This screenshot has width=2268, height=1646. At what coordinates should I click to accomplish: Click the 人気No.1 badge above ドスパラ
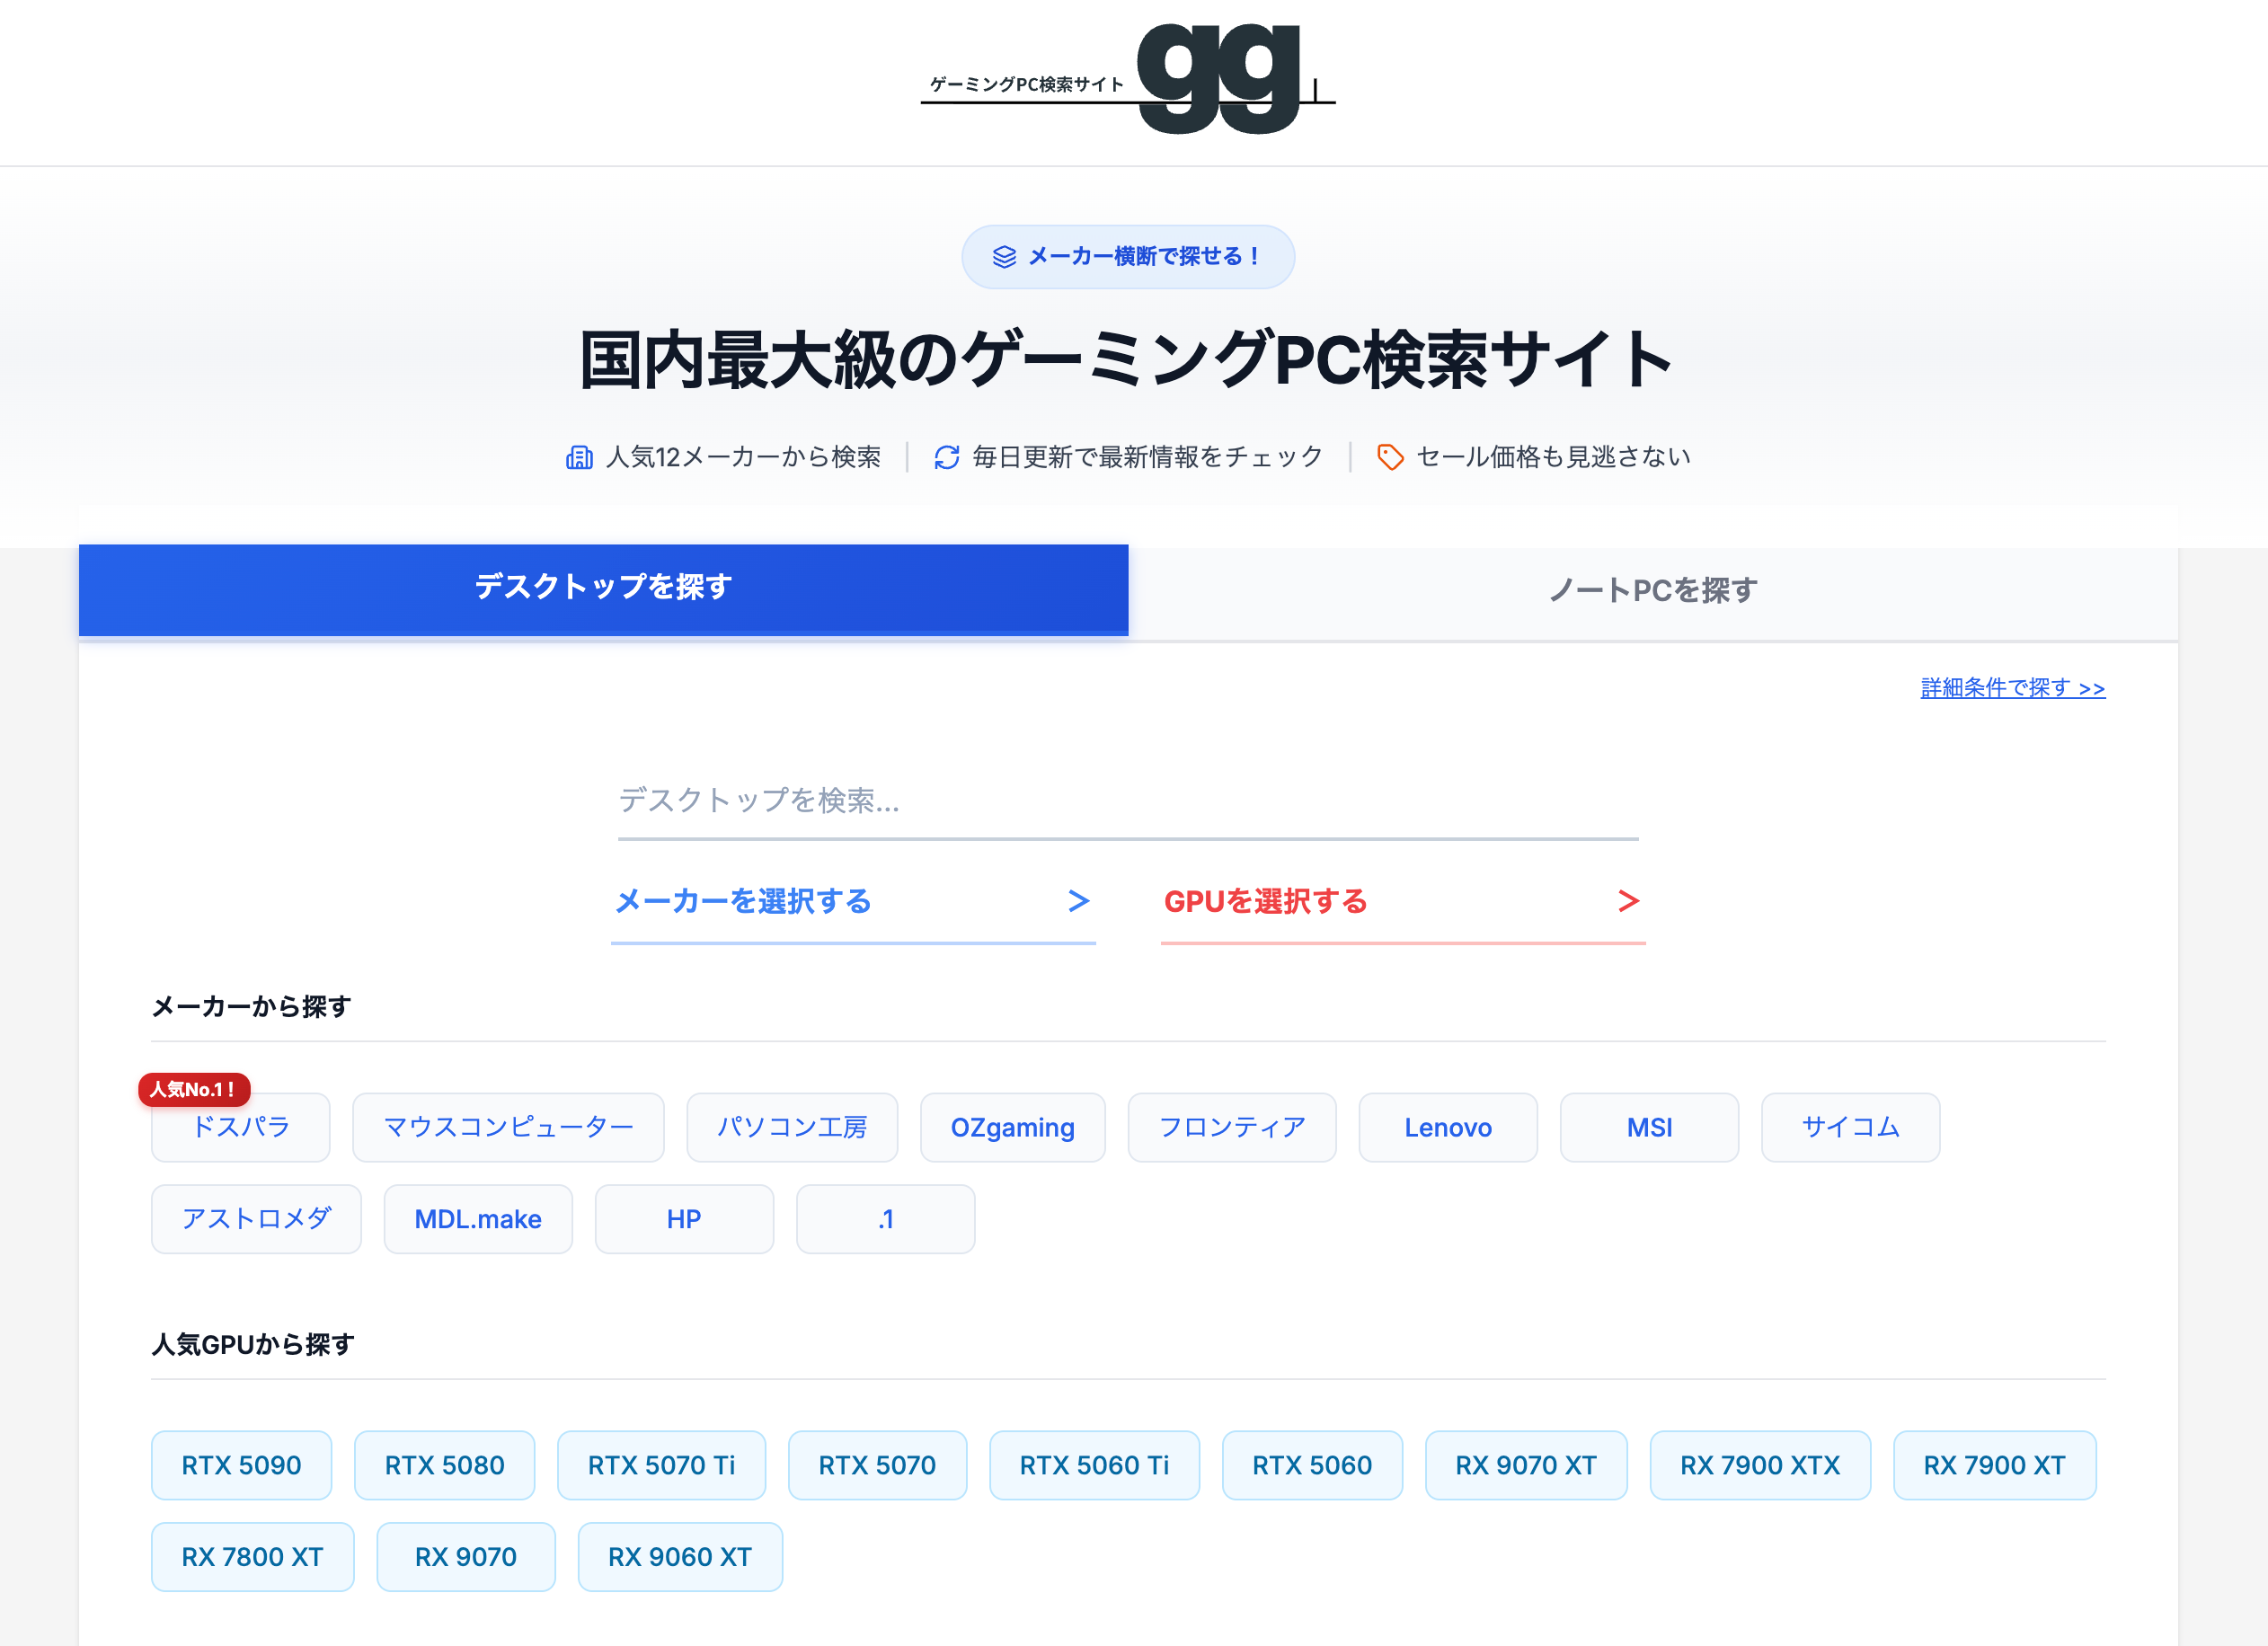point(192,1091)
